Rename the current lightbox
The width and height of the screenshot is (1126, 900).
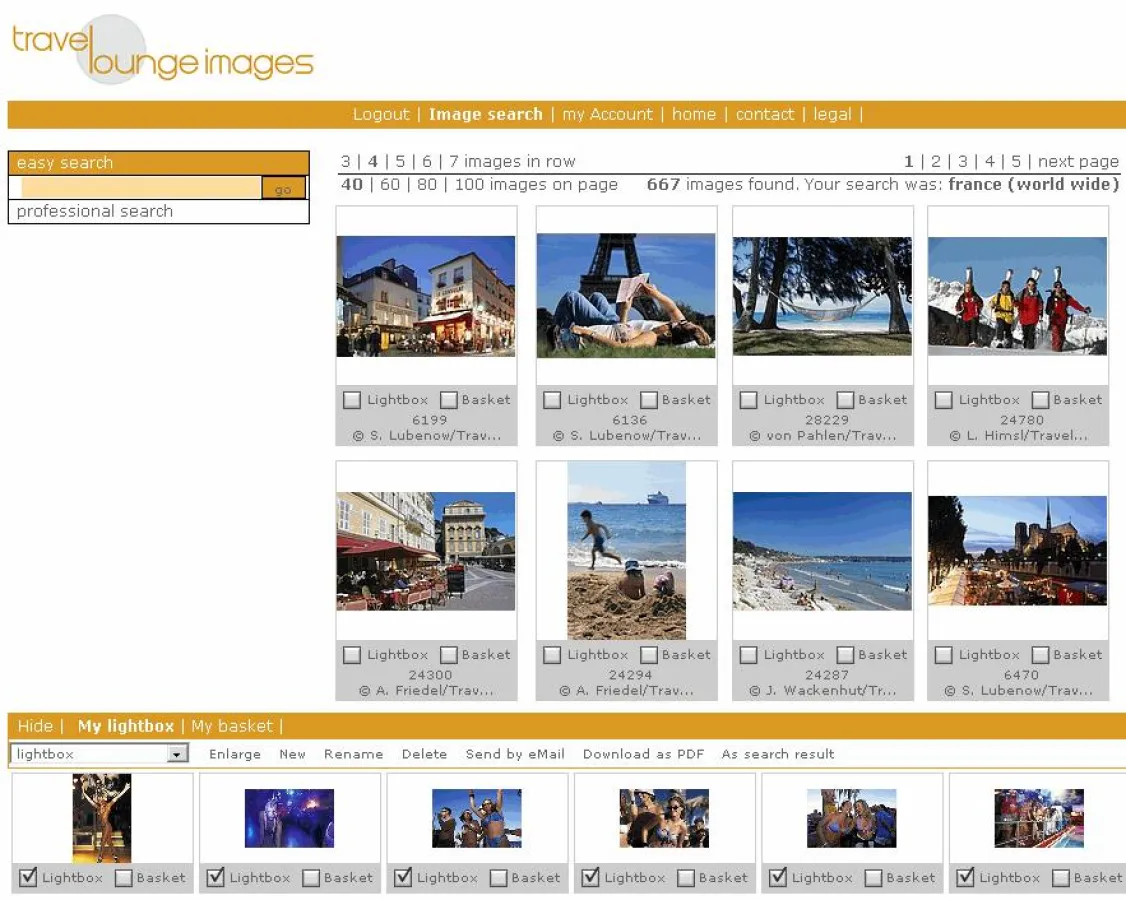[x=353, y=753]
